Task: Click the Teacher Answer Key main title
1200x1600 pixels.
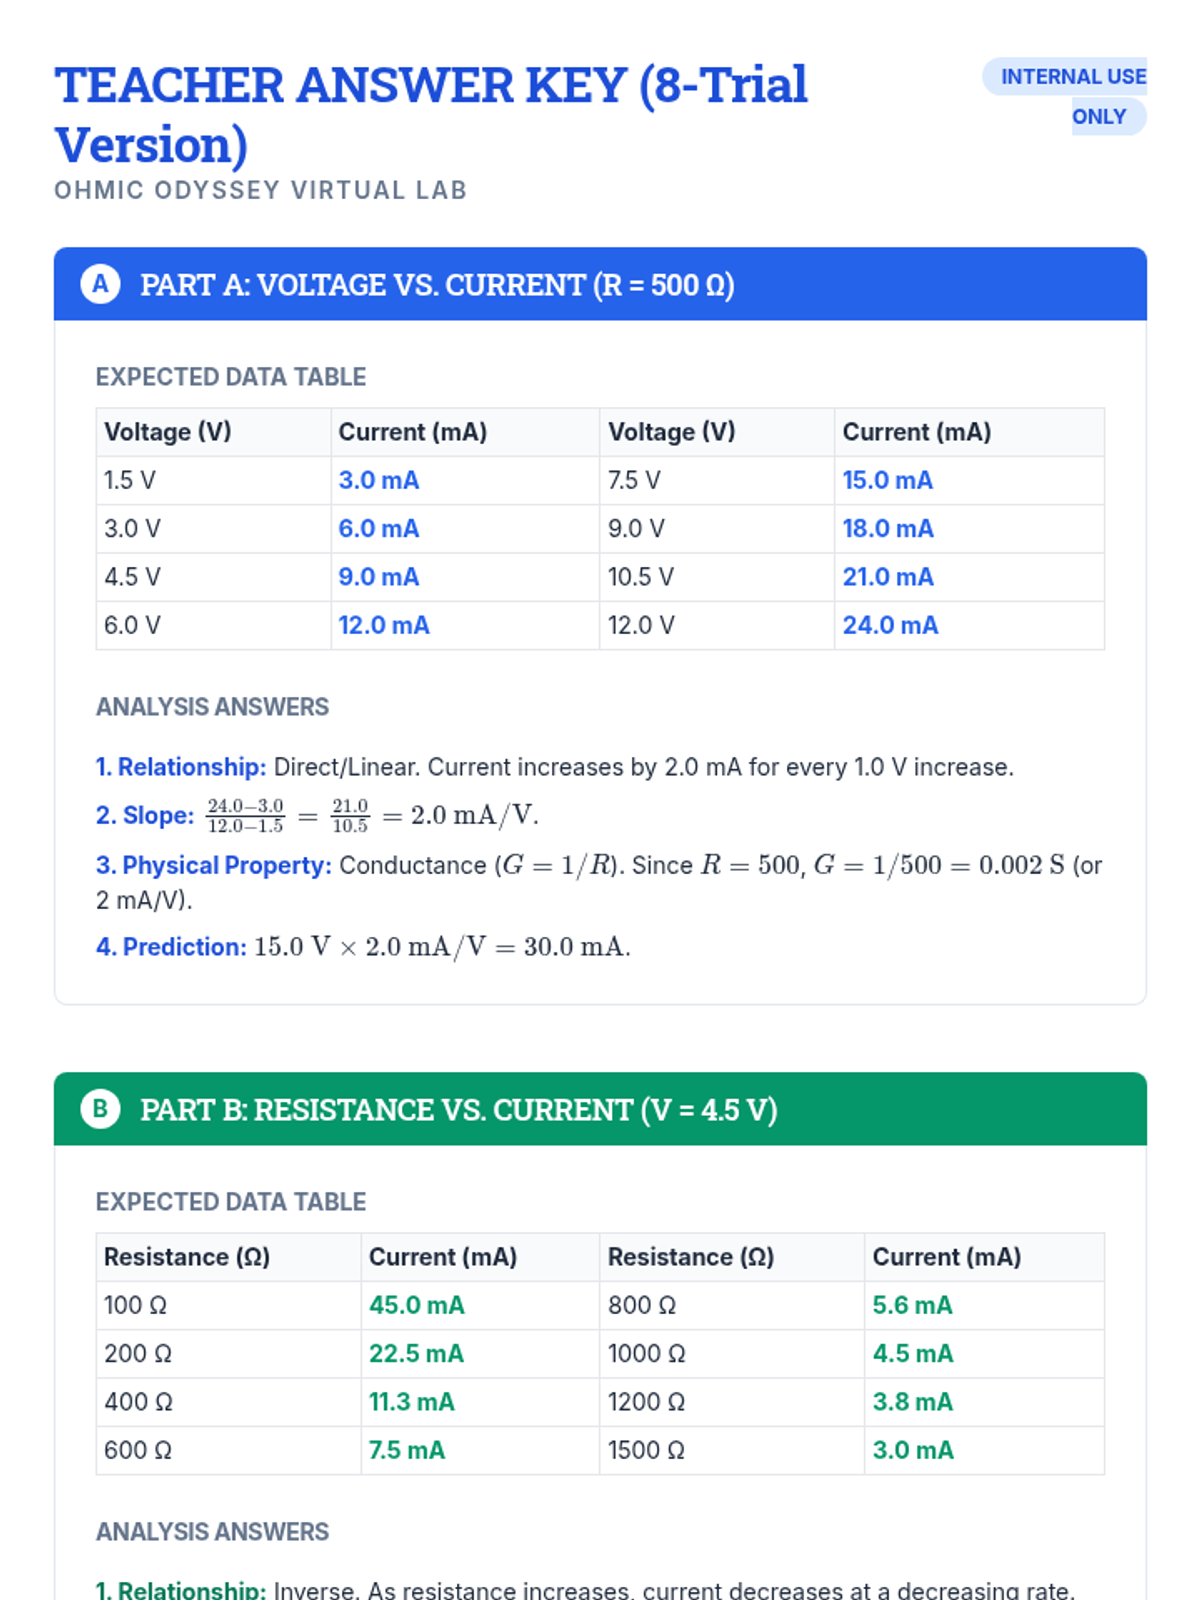Action: [x=431, y=114]
